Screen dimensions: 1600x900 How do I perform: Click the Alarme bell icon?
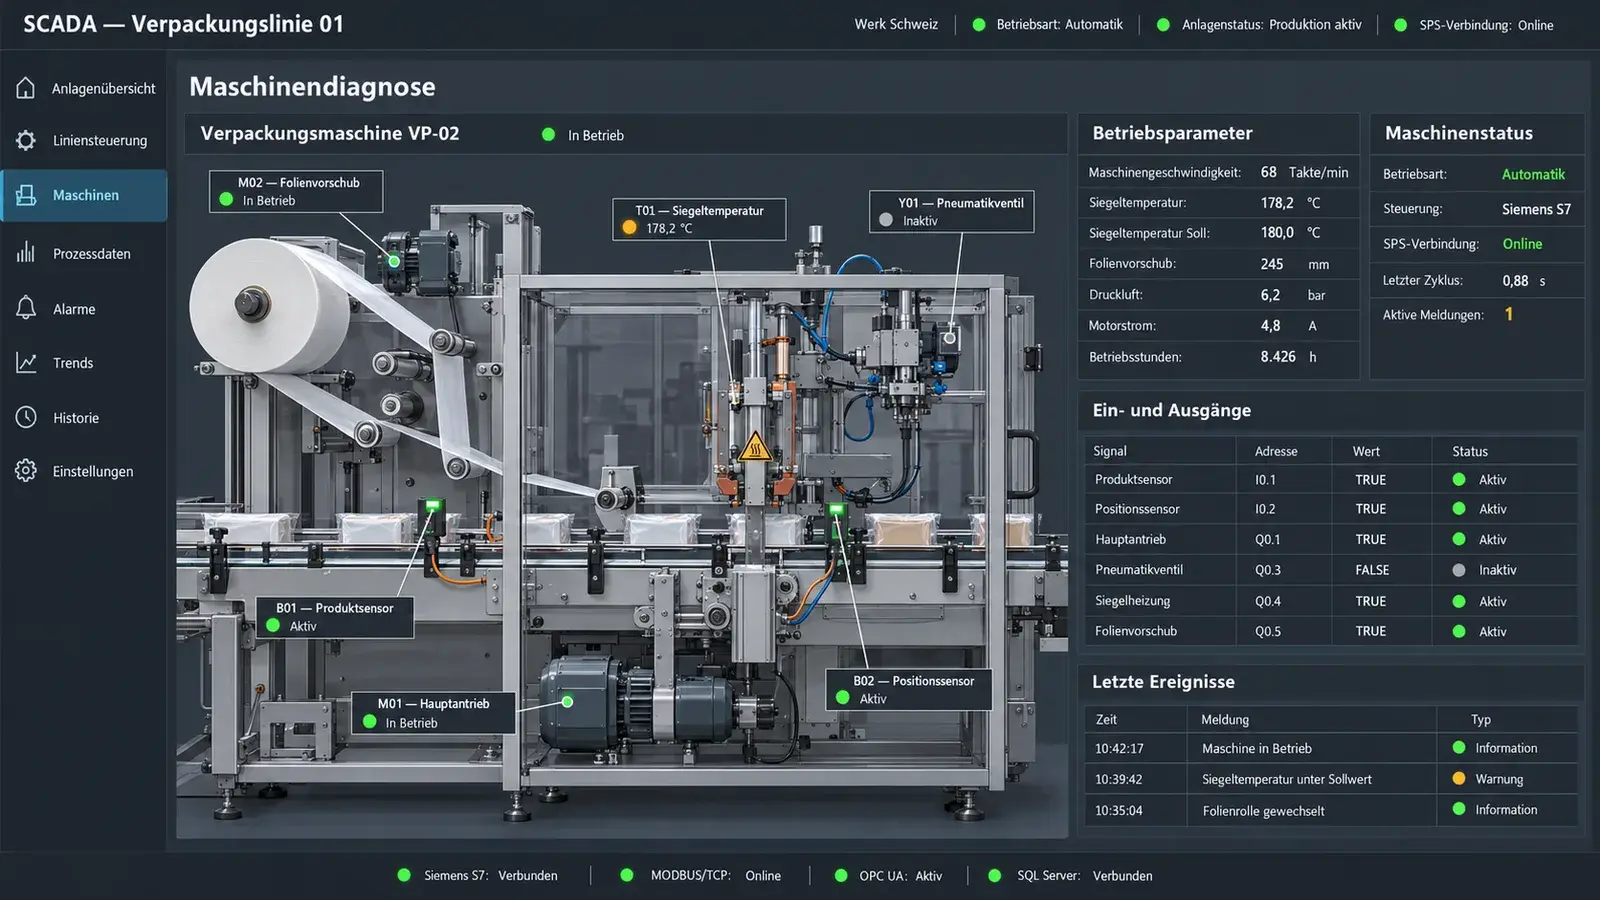[26, 308]
